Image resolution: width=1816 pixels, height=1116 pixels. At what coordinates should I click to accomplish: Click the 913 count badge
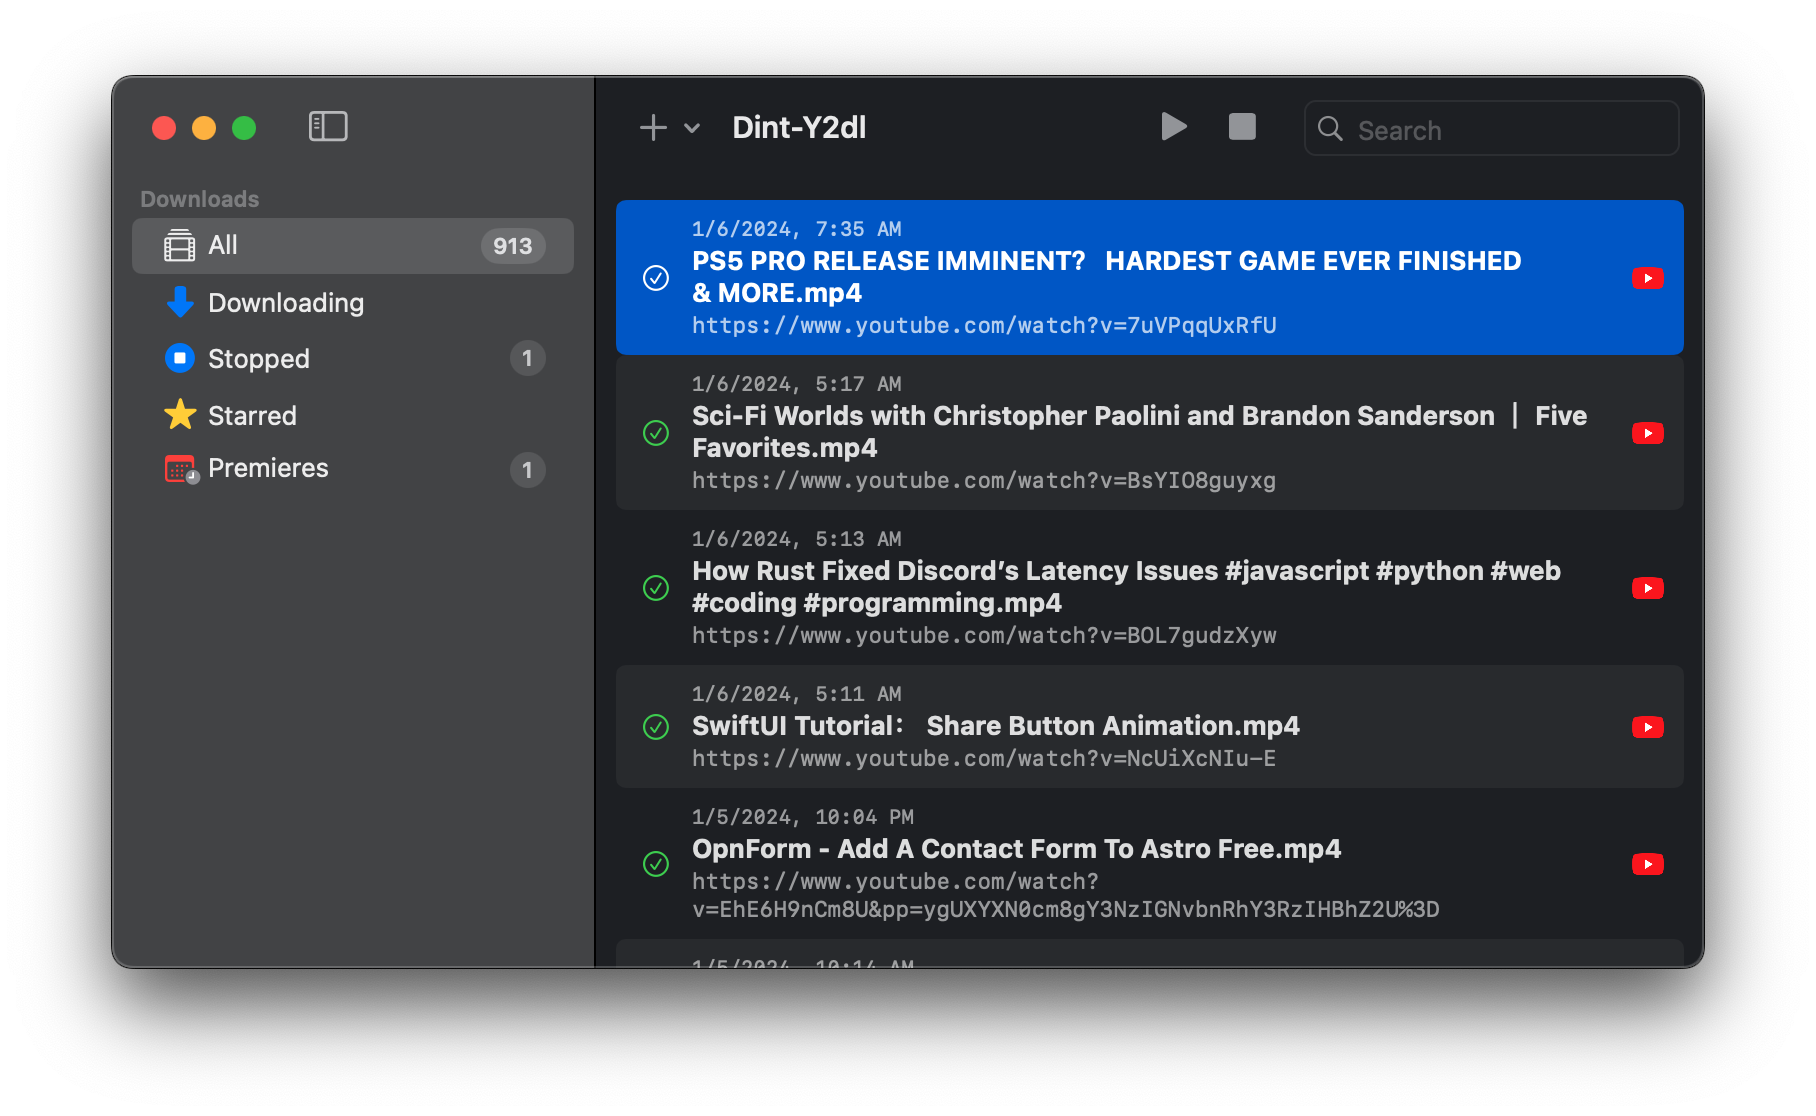(513, 246)
